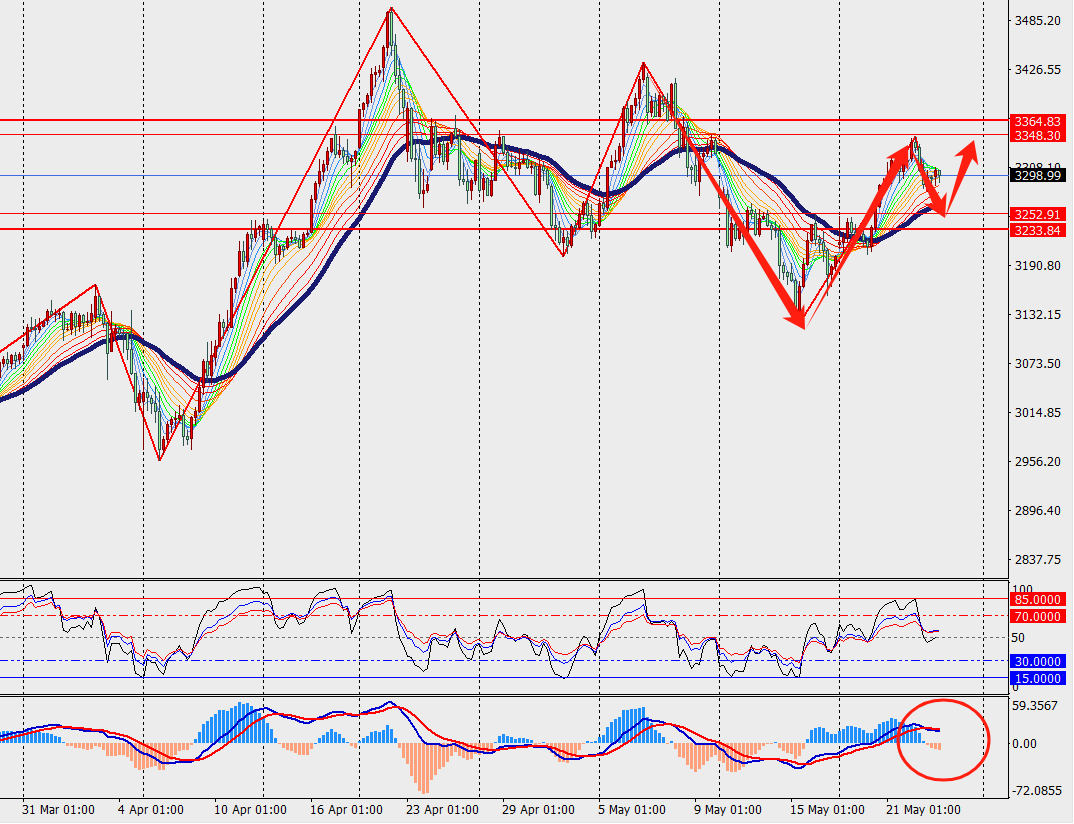Select the 59.3567 MACD scale value
Screen dimensions: 1074x824
tap(1036, 705)
